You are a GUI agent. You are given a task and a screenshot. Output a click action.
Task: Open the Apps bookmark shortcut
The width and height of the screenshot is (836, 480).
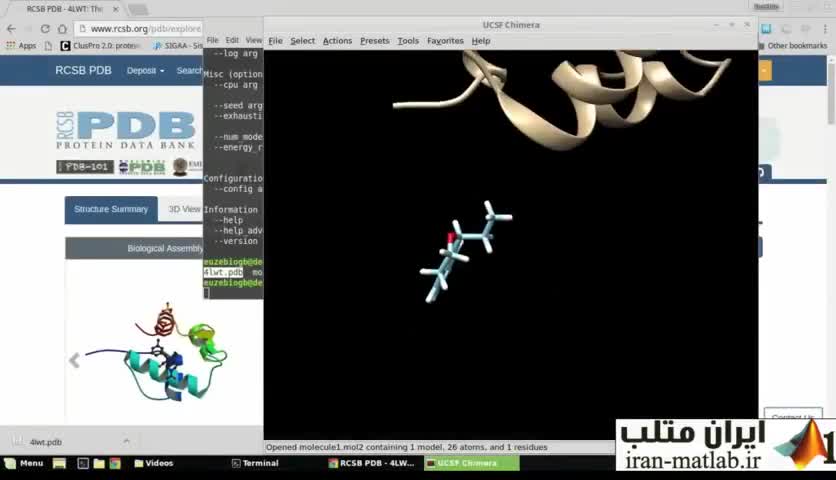point(21,46)
